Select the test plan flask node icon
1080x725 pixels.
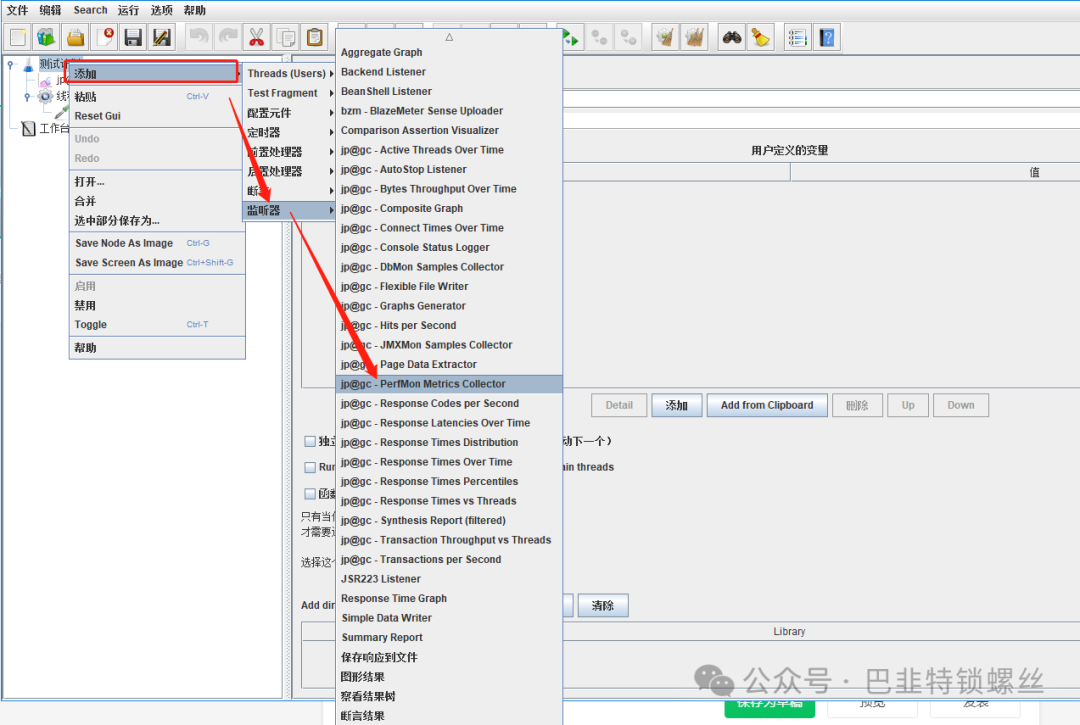(28, 65)
